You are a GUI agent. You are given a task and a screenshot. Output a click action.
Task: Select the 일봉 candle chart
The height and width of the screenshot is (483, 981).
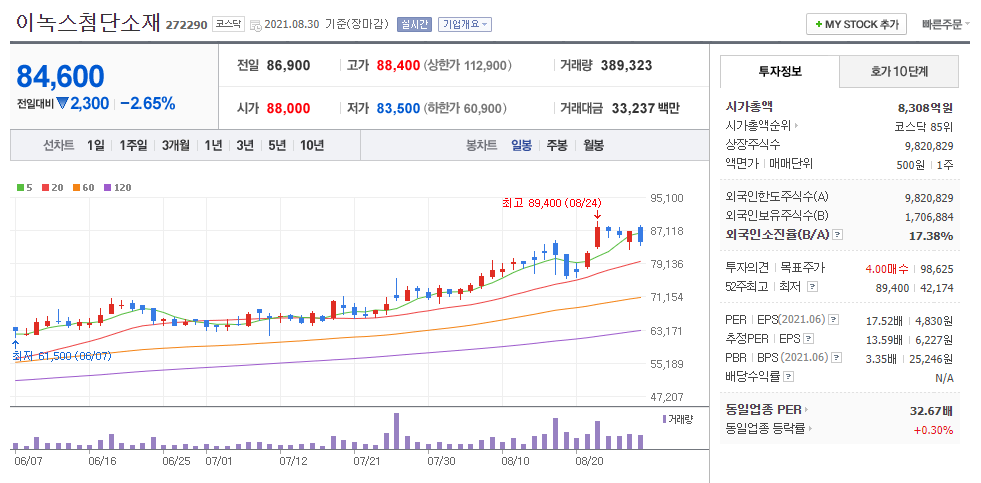pyautogui.click(x=521, y=146)
